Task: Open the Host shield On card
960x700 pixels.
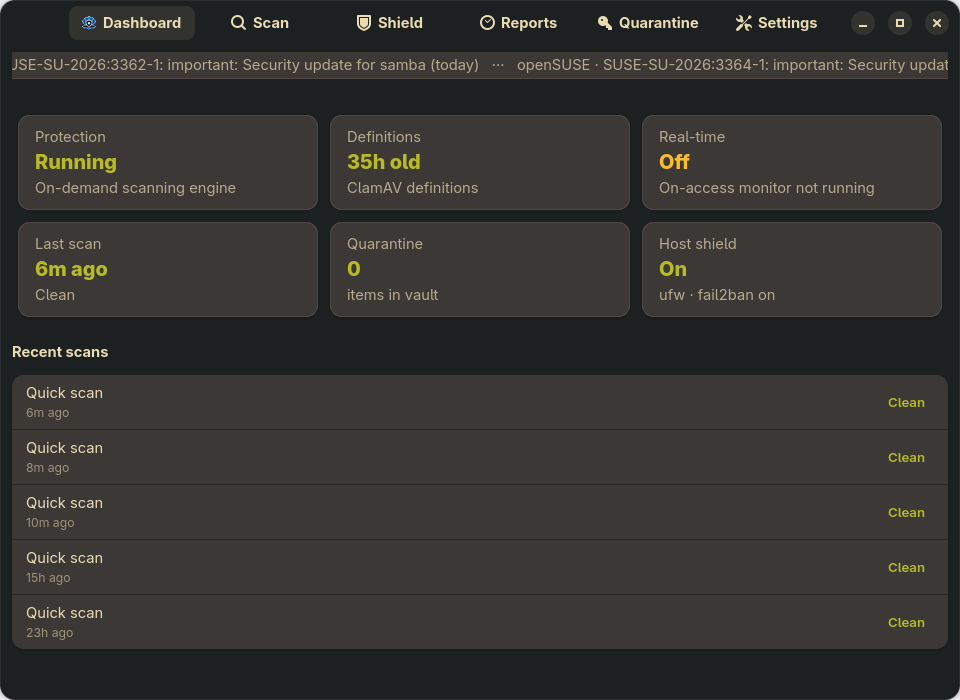Action: pyautogui.click(x=792, y=269)
